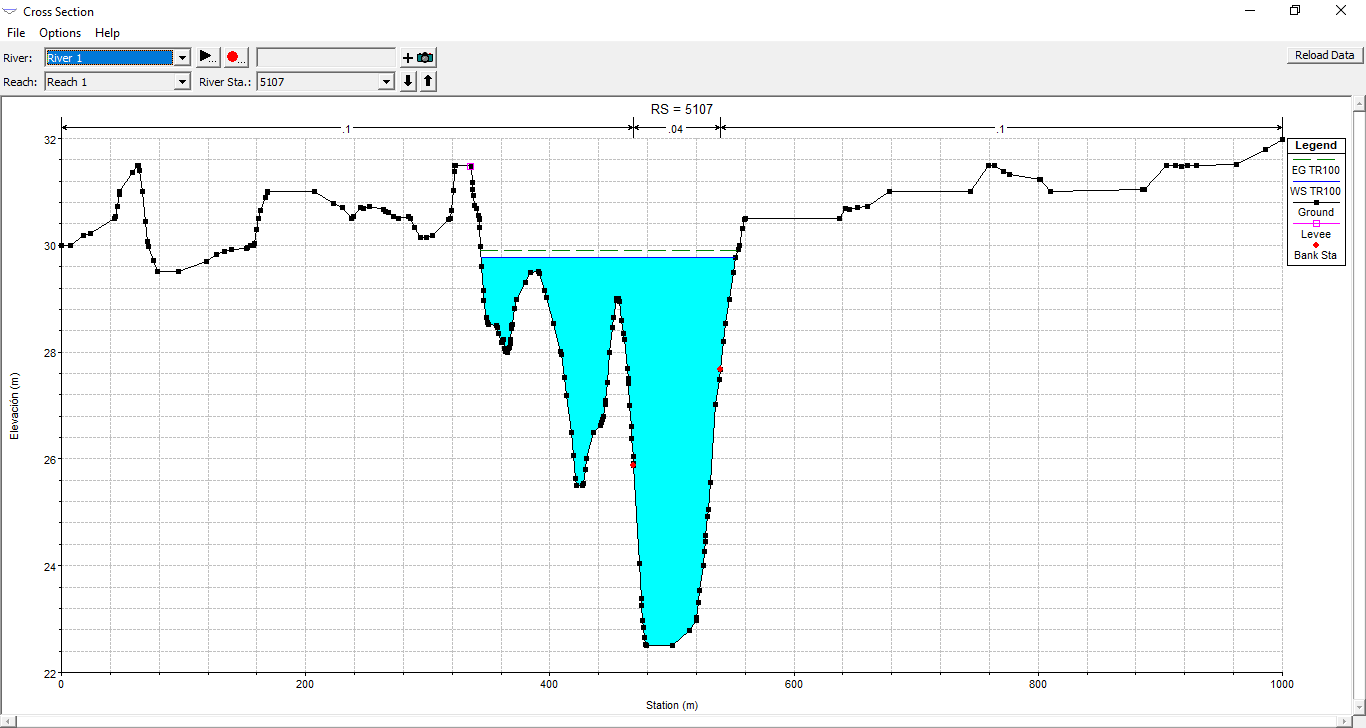Click the left bank station red marker
Viewport: 1366px width, 728px height.
point(633,464)
